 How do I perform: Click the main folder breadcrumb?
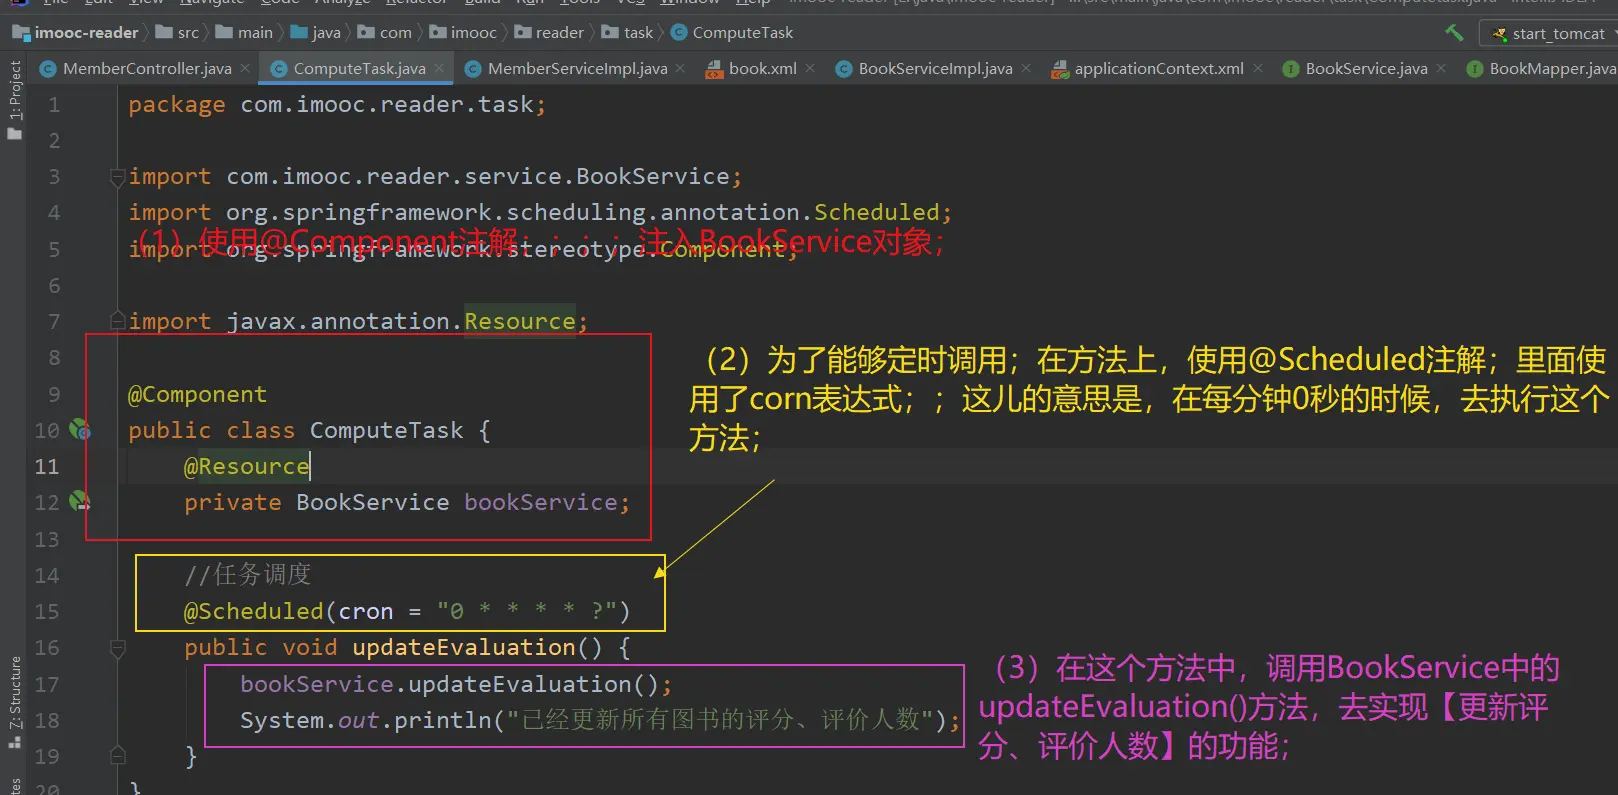(245, 33)
